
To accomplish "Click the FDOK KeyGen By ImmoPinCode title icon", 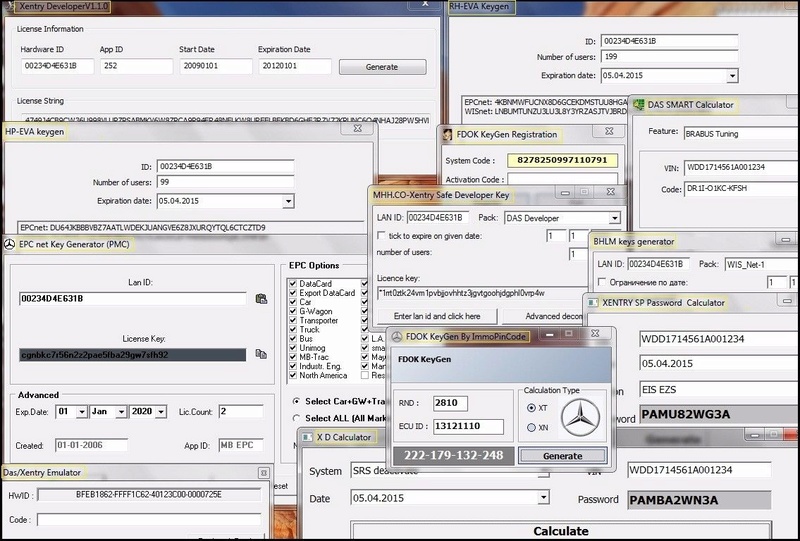I will point(397,337).
